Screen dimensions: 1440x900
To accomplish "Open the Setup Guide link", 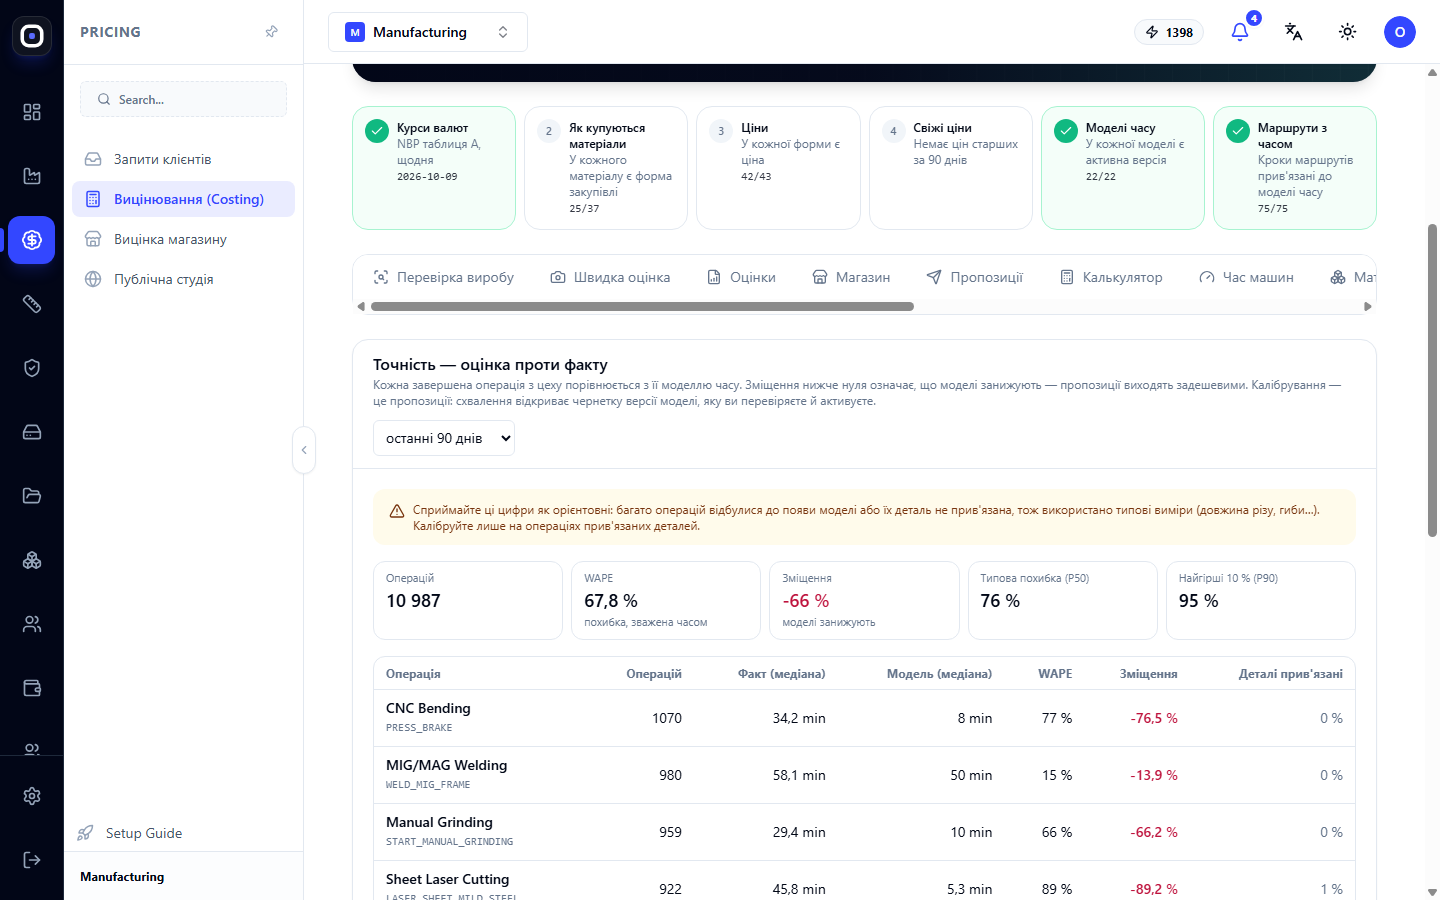I will (130, 833).
